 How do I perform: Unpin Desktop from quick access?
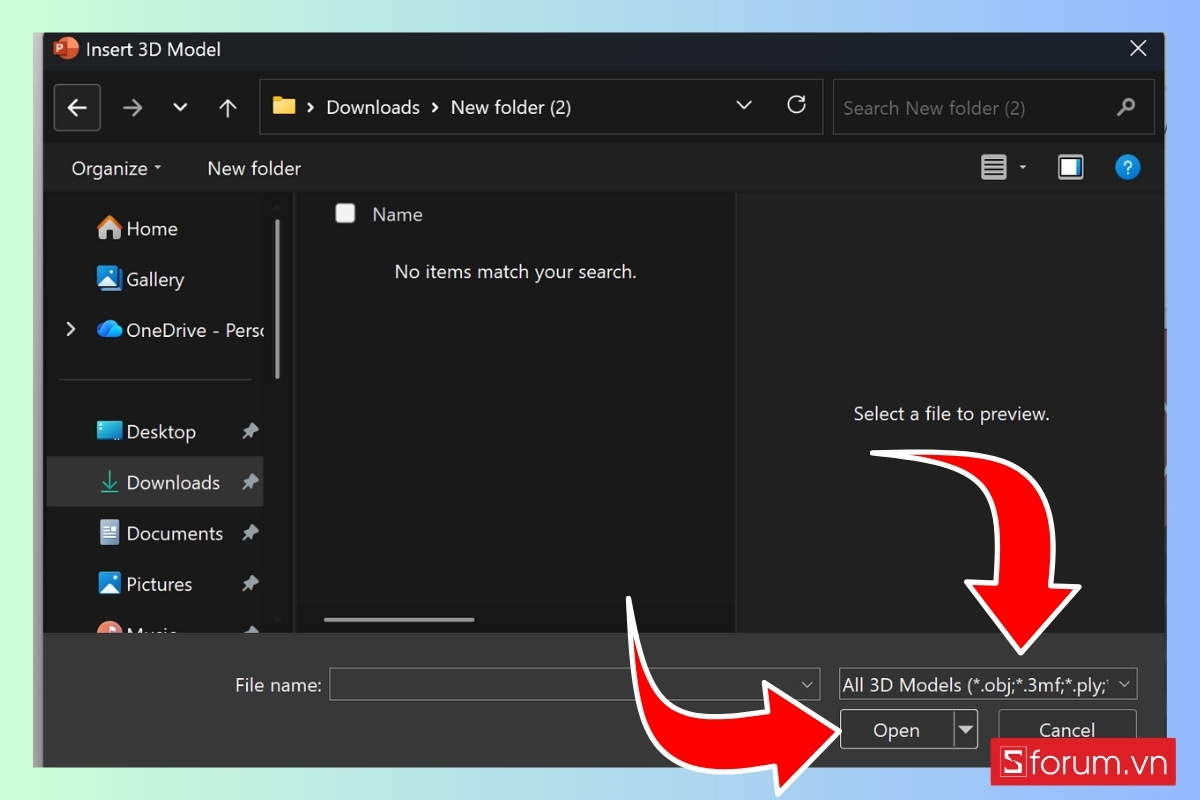click(249, 431)
